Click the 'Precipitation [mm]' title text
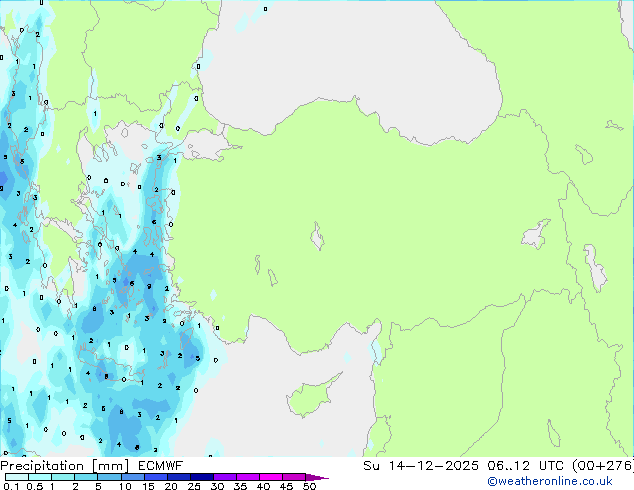This screenshot has width=634, height=490. point(64,466)
